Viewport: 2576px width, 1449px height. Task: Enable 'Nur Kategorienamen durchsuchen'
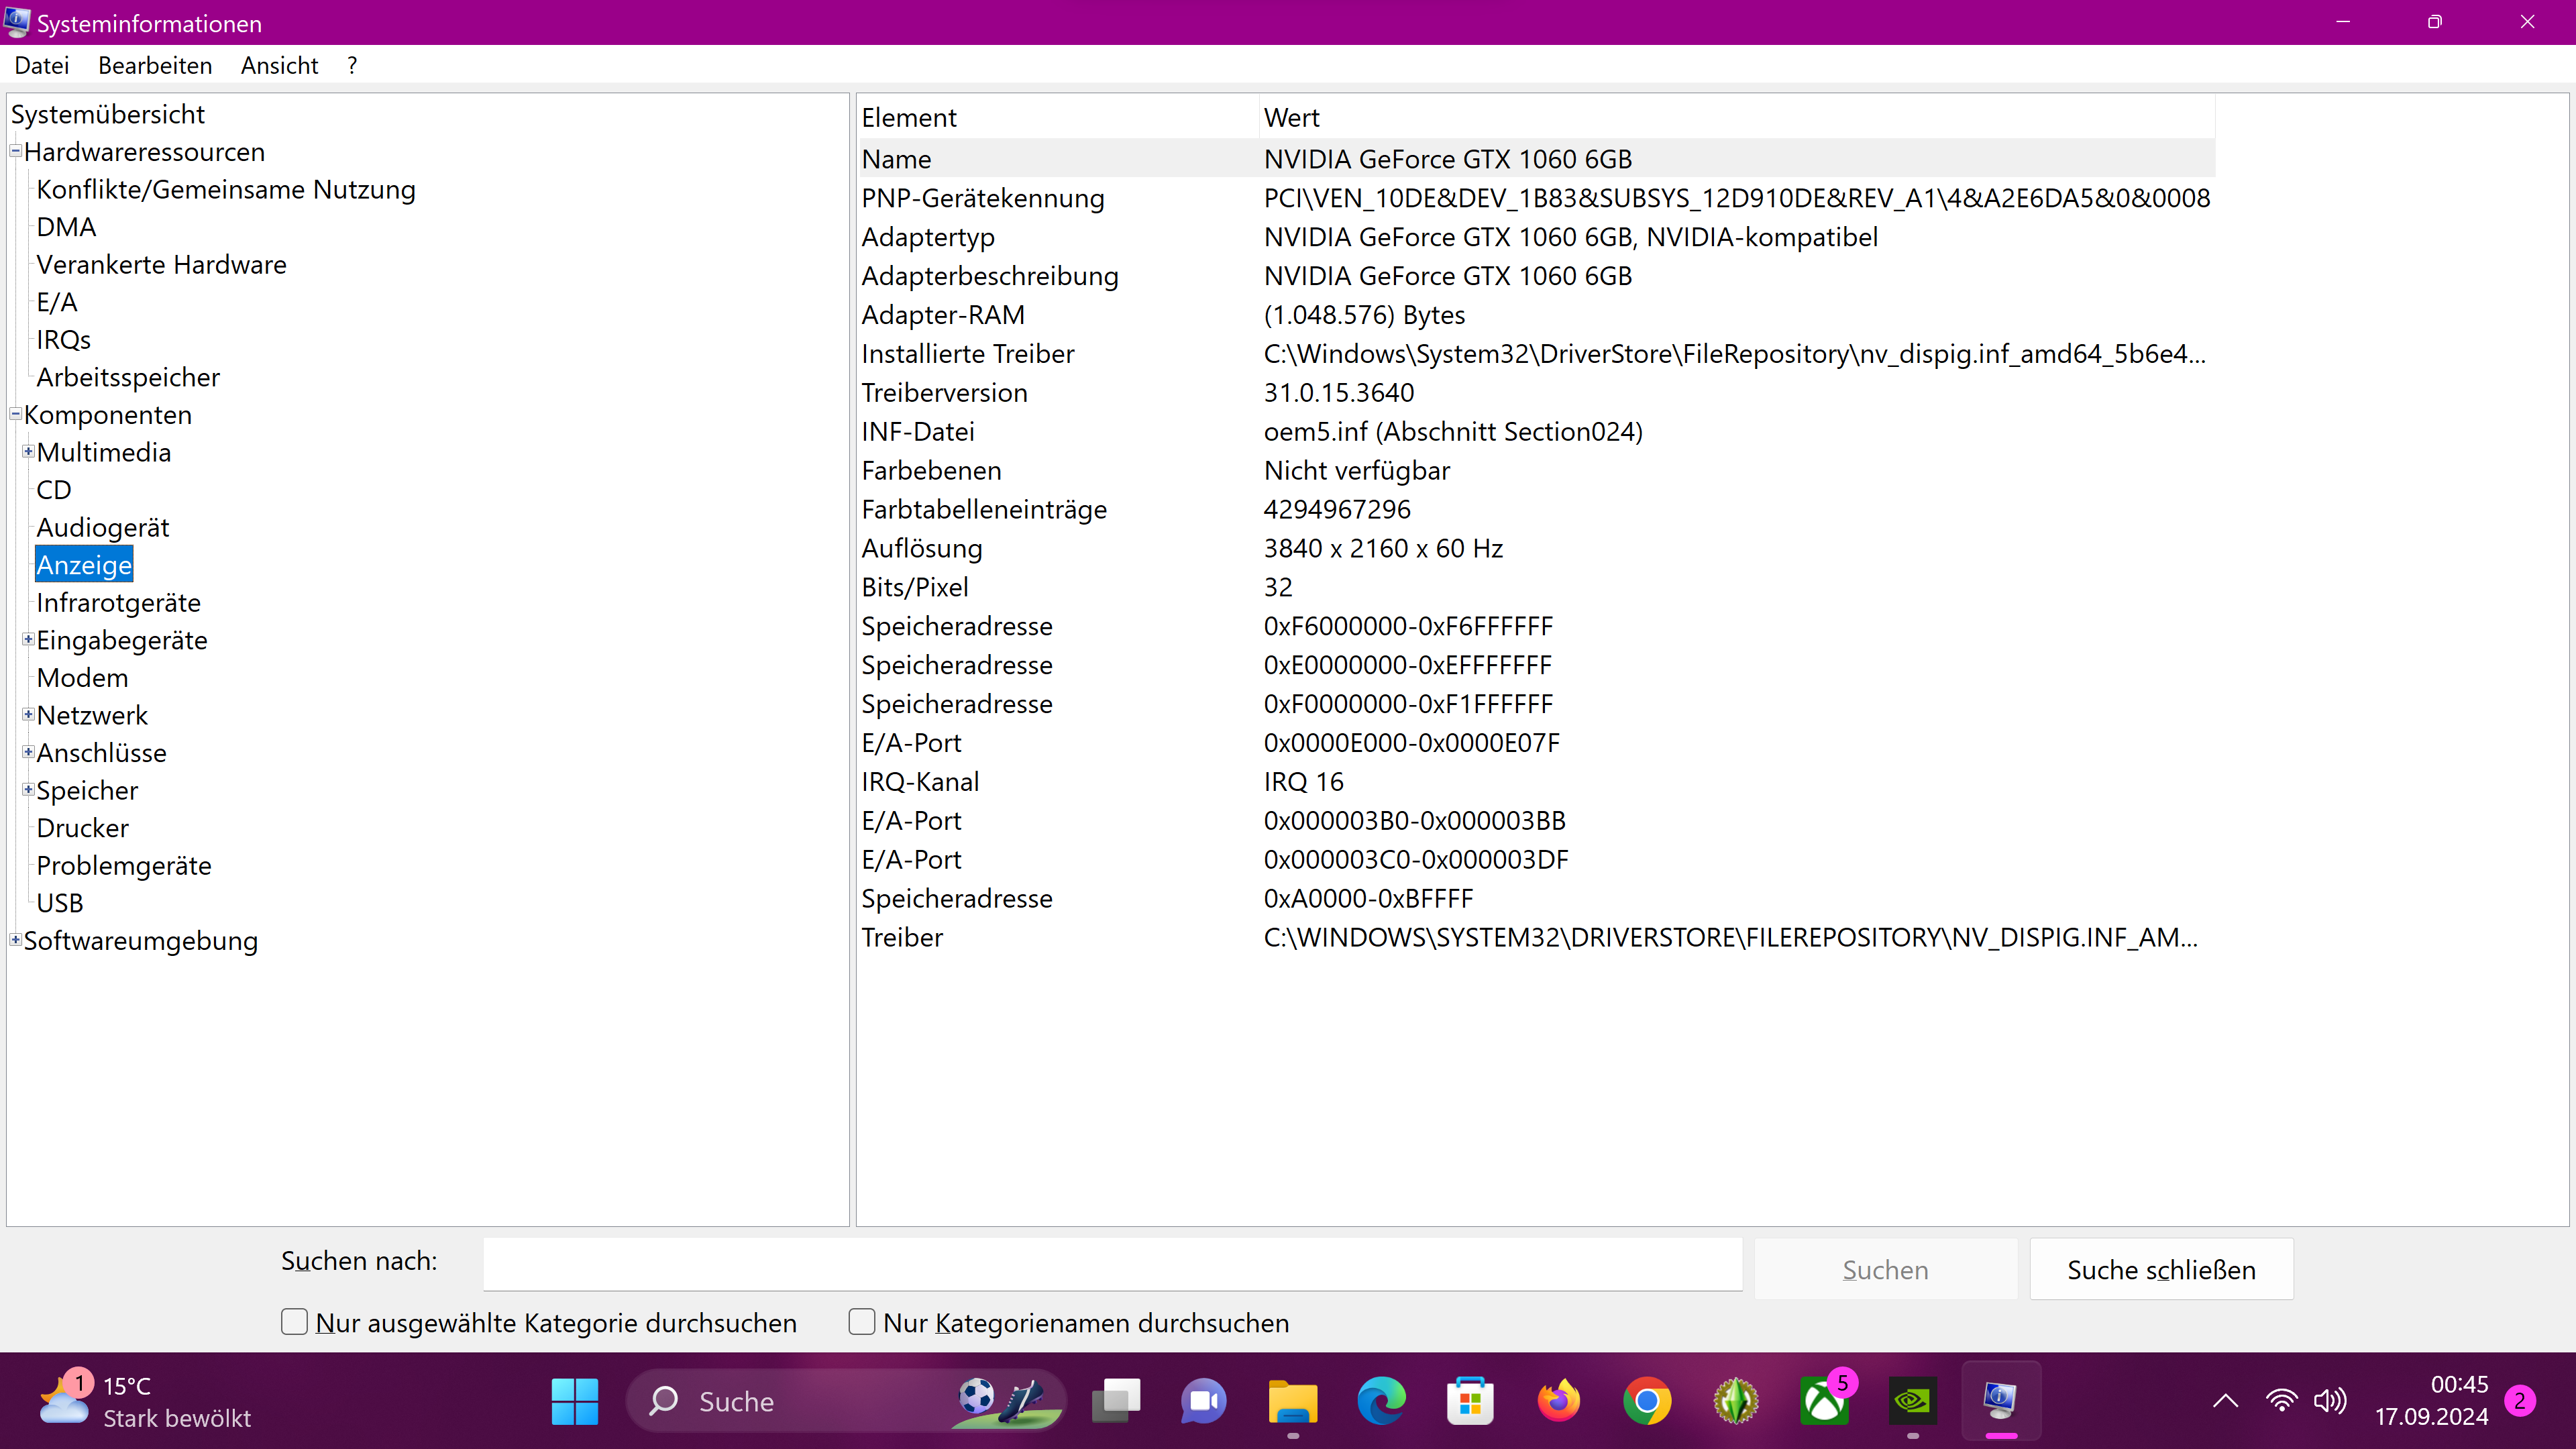tap(861, 1322)
